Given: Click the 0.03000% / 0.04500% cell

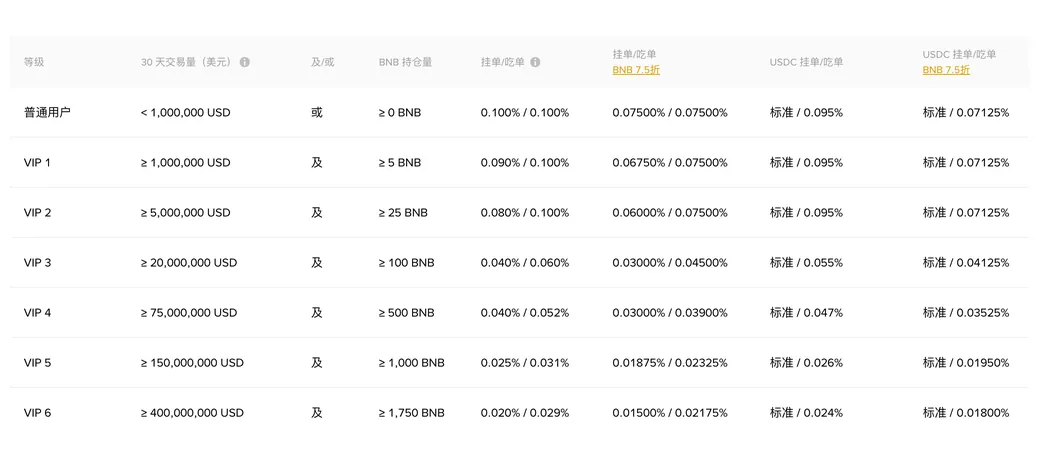Looking at the screenshot, I should point(670,263).
